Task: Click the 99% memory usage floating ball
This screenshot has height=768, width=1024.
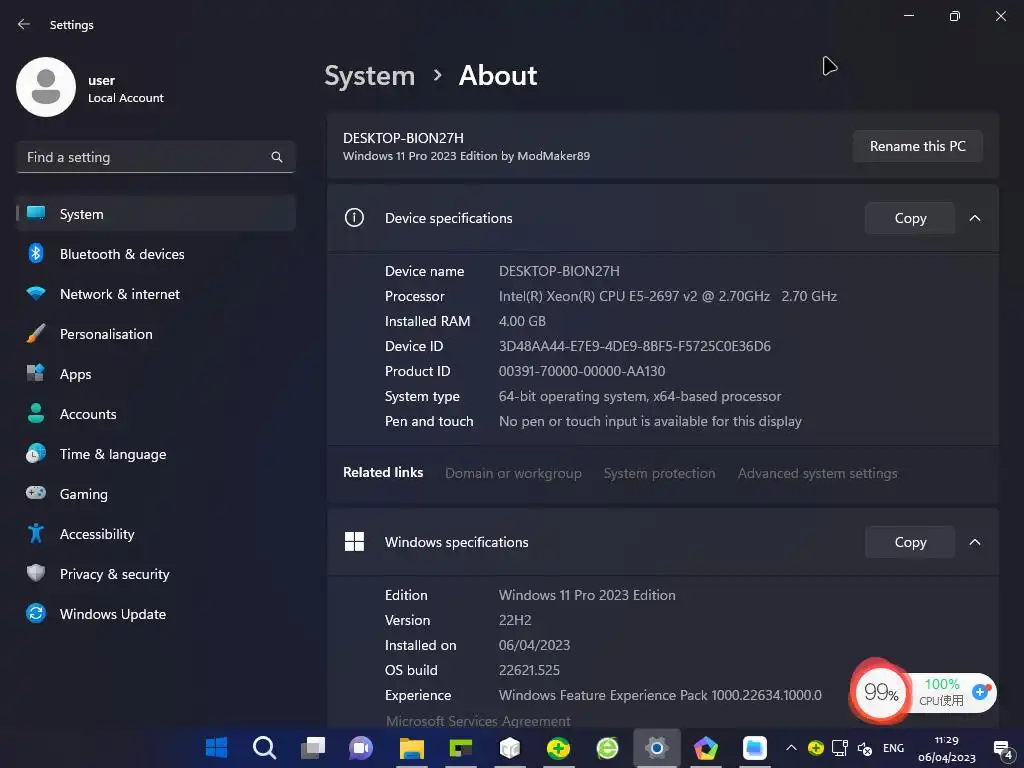Action: (x=880, y=692)
